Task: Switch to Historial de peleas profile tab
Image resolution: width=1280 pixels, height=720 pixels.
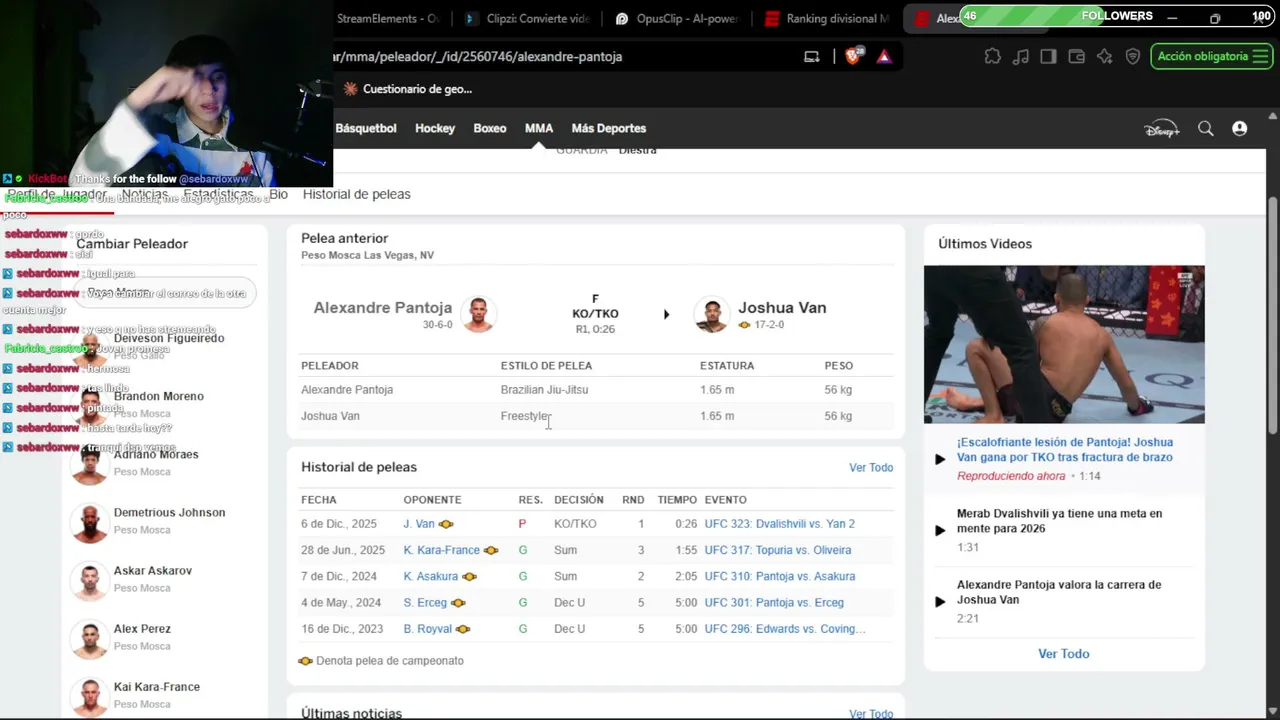Action: point(357,194)
